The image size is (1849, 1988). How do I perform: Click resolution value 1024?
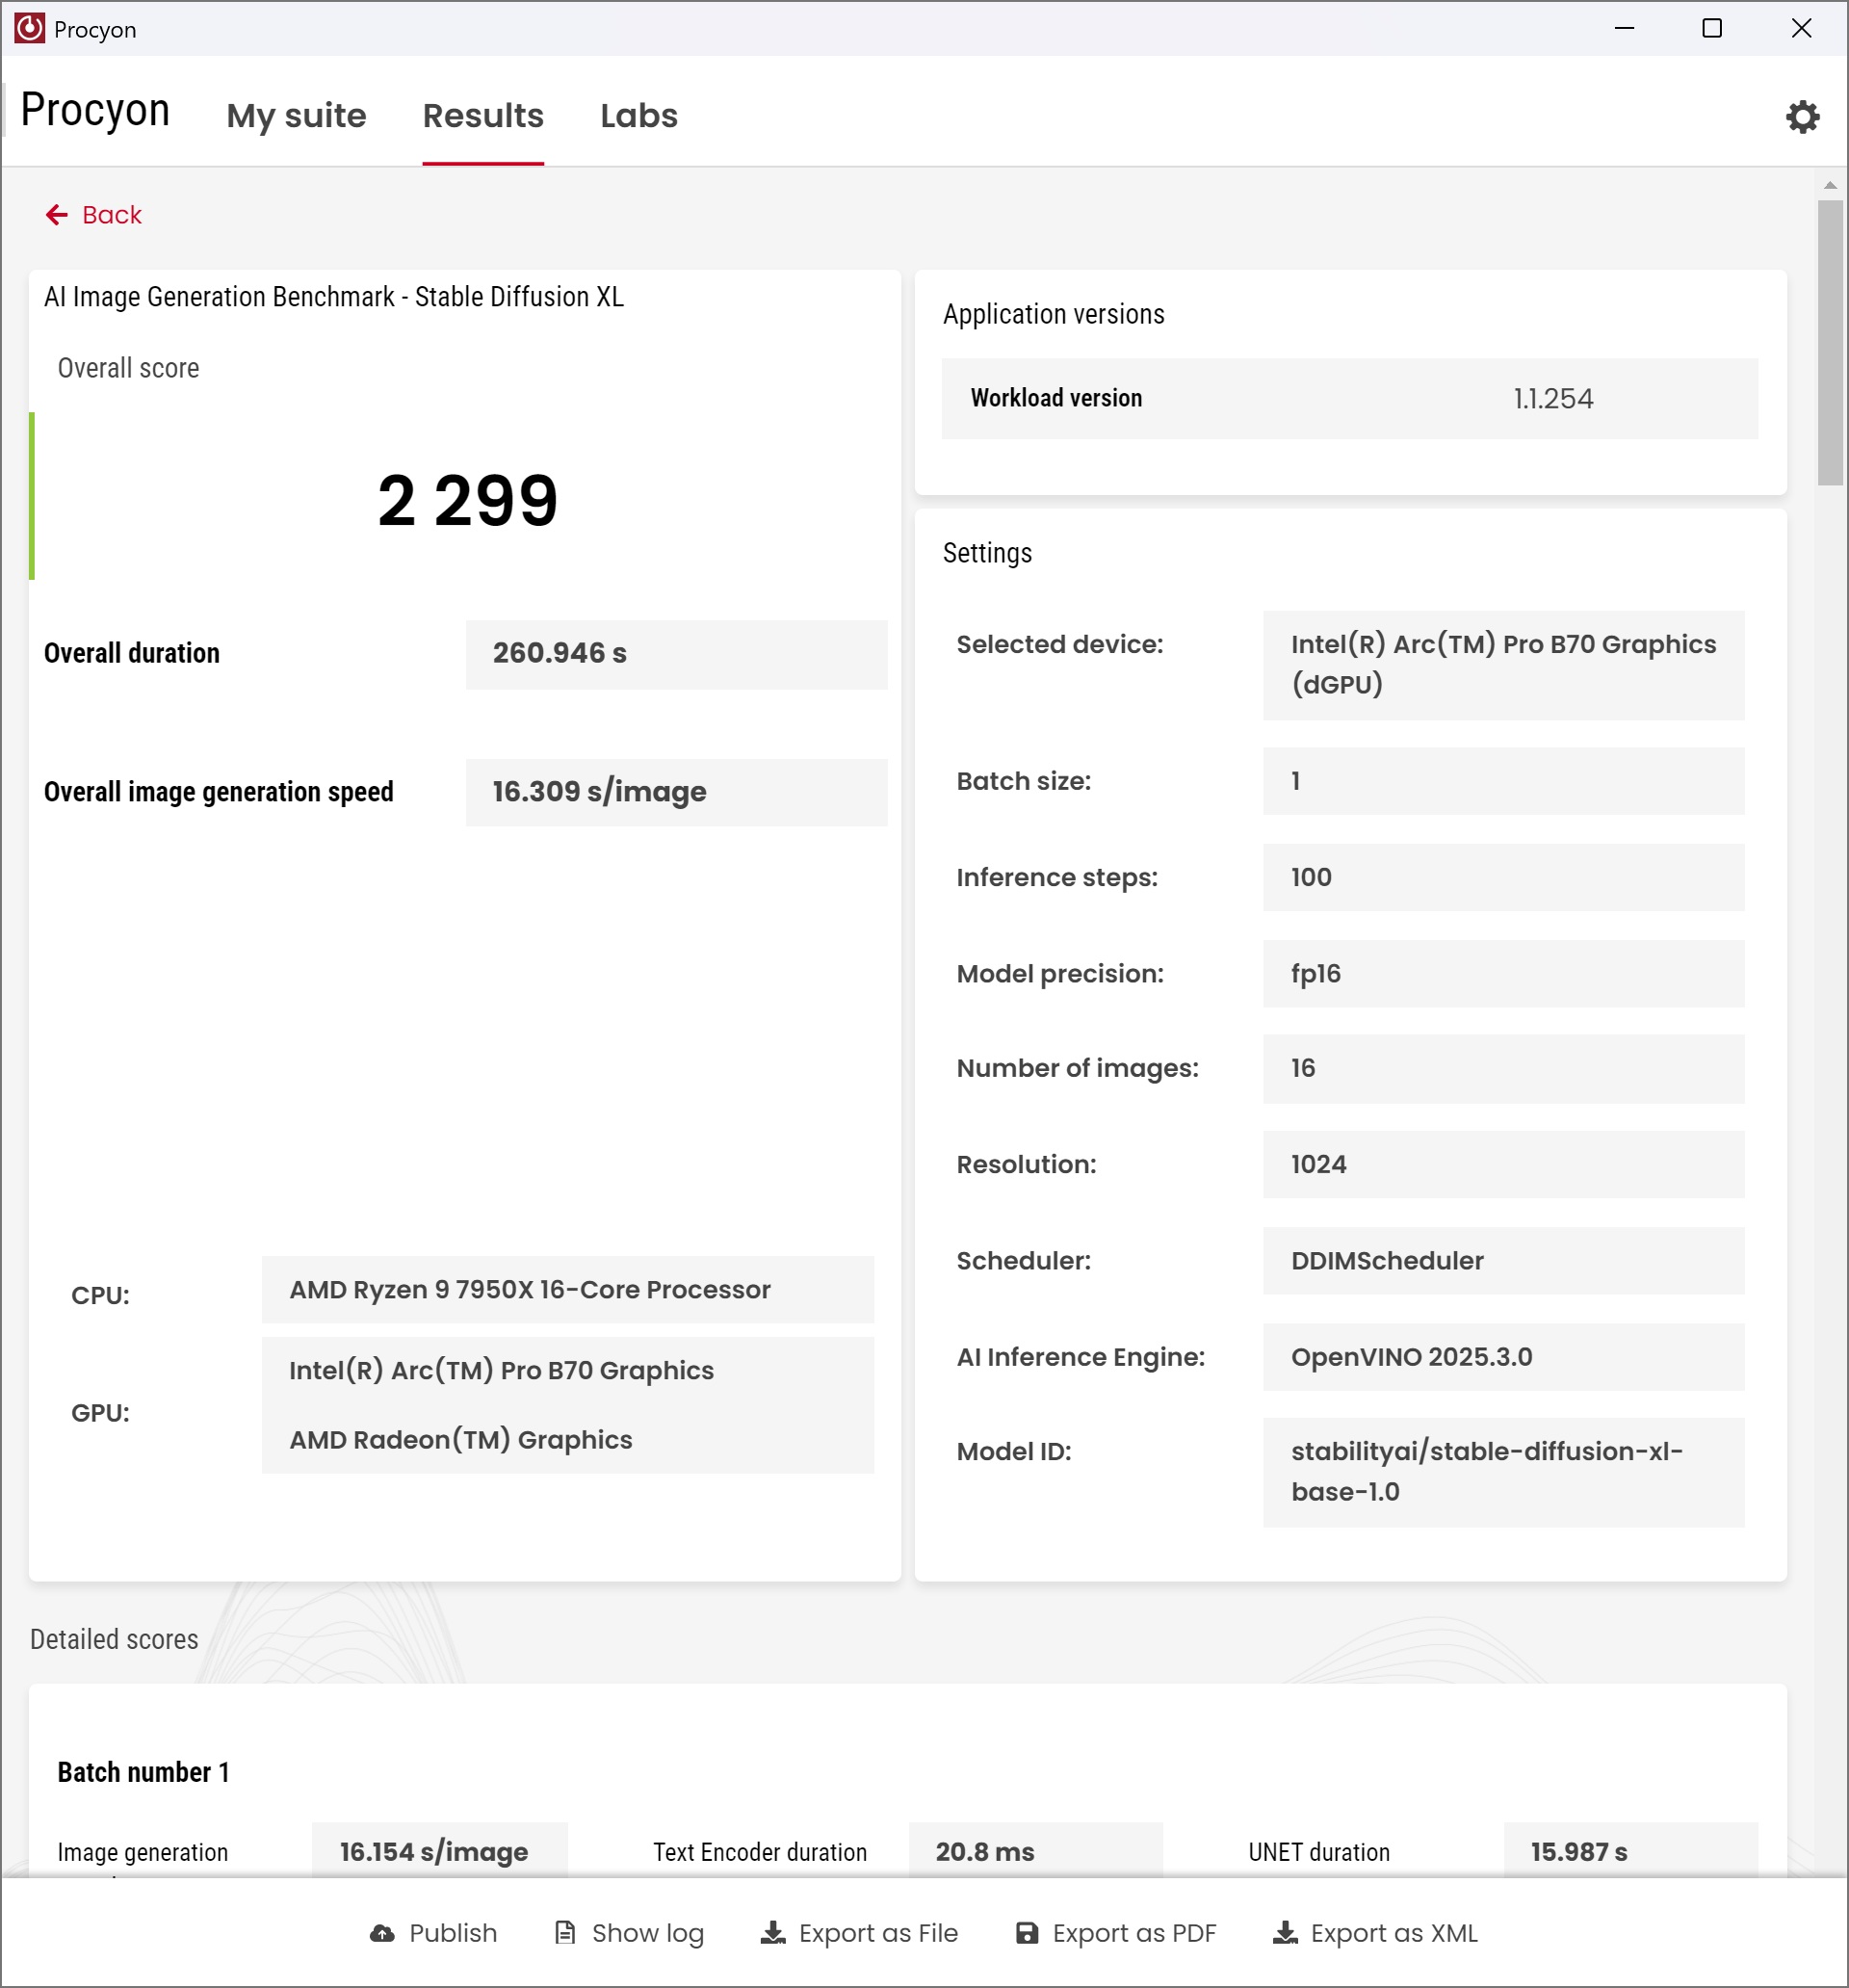click(x=1503, y=1165)
